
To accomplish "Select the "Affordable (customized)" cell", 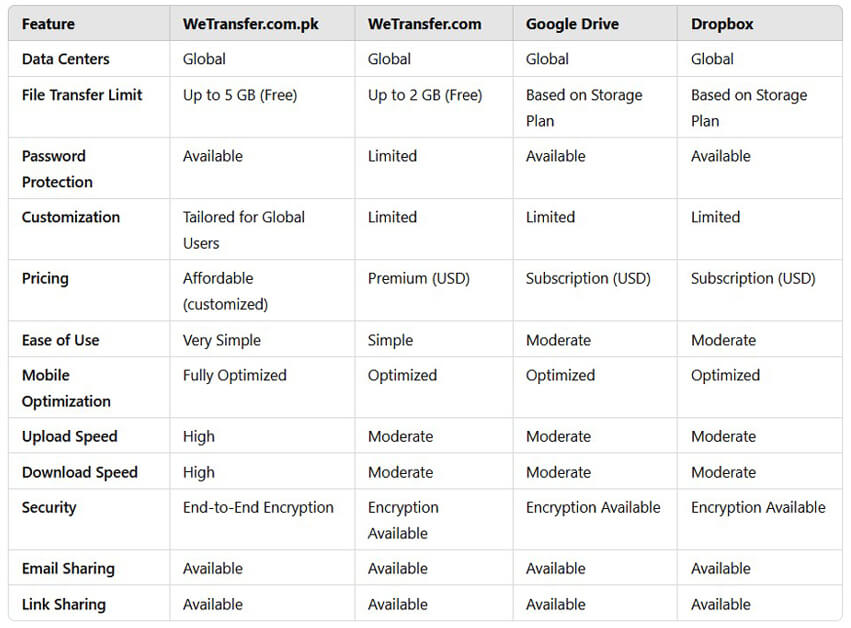I will (x=225, y=290).
